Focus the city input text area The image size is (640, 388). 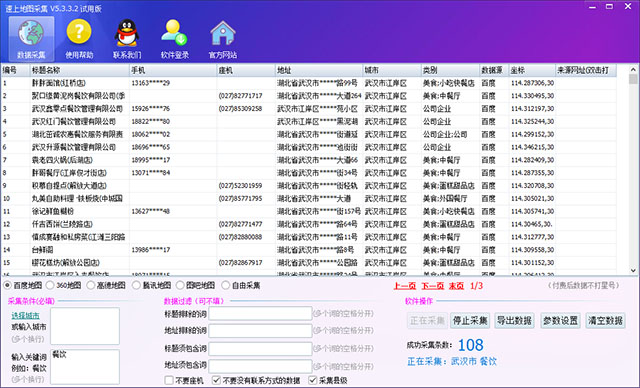(85, 326)
